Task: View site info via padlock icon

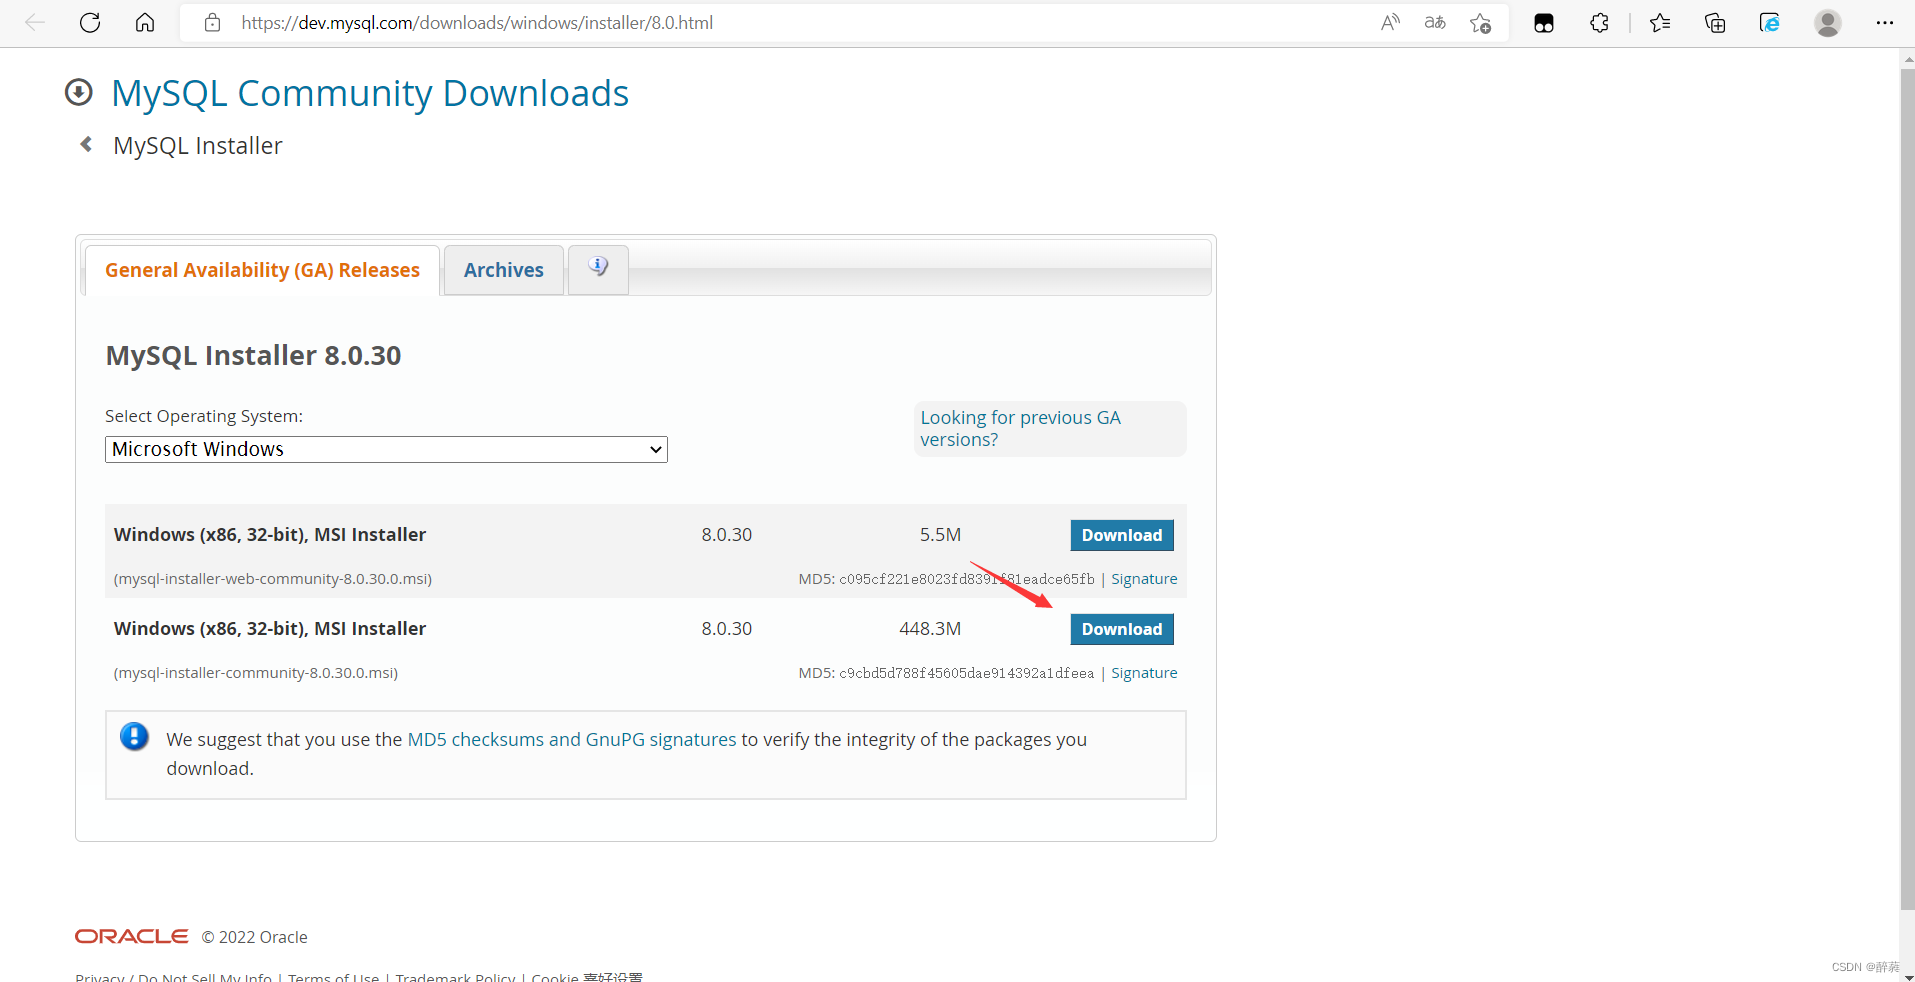Action: pos(212,22)
